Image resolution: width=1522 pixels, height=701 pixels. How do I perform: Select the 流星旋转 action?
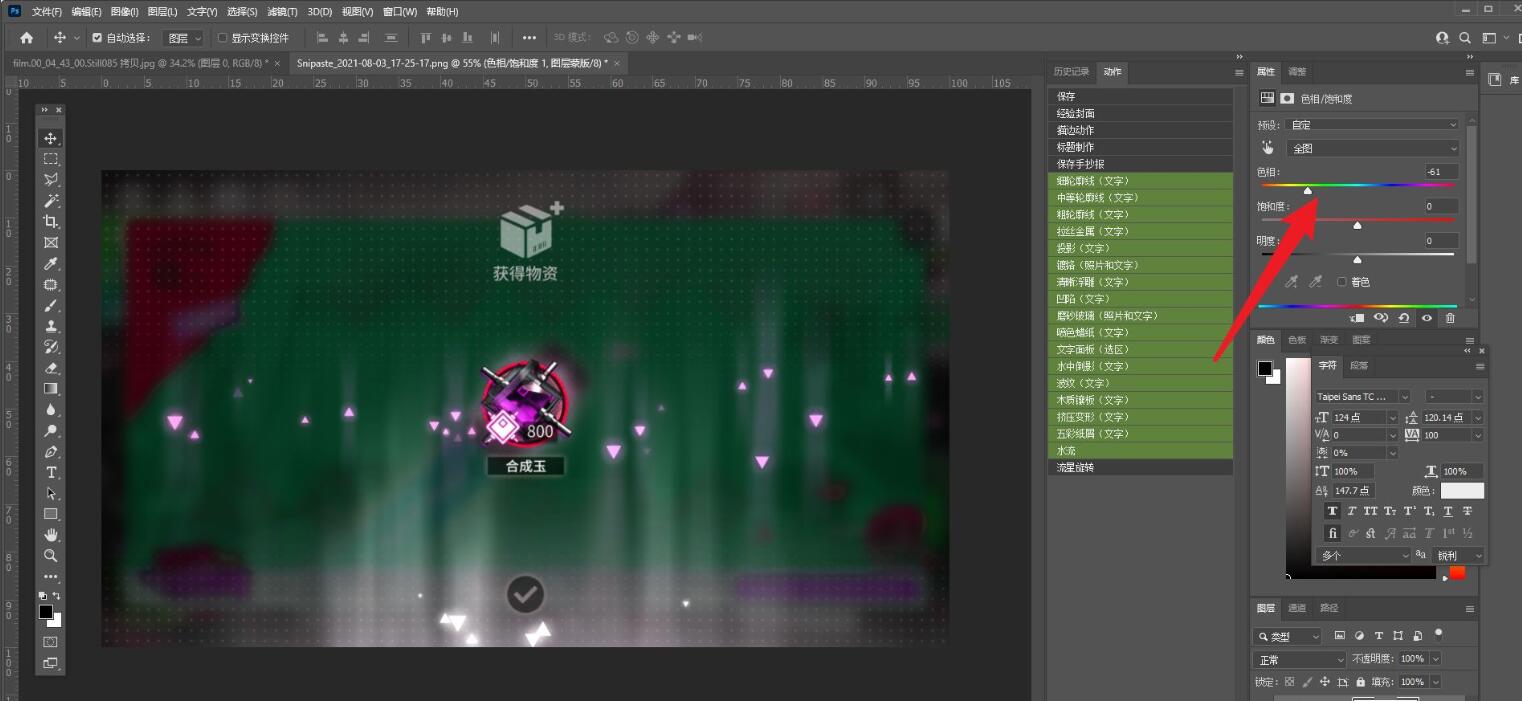pyautogui.click(x=1140, y=468)
